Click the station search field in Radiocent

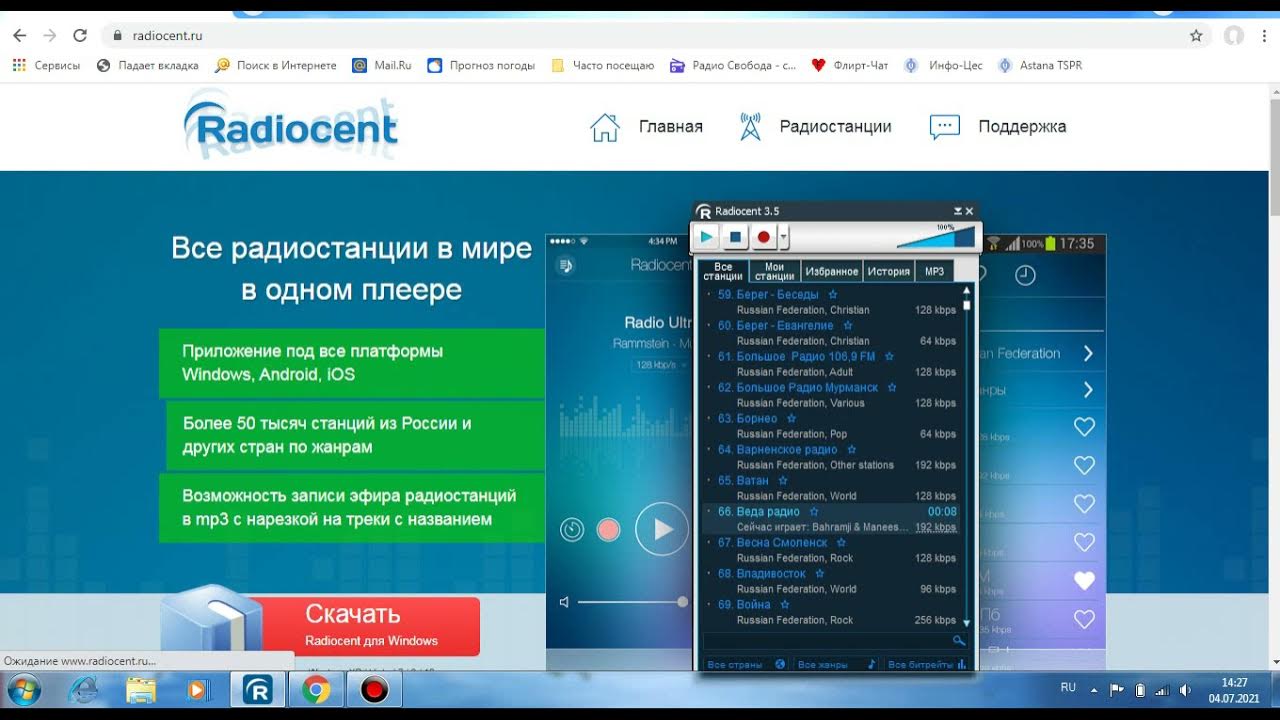[x=826, y=640]
